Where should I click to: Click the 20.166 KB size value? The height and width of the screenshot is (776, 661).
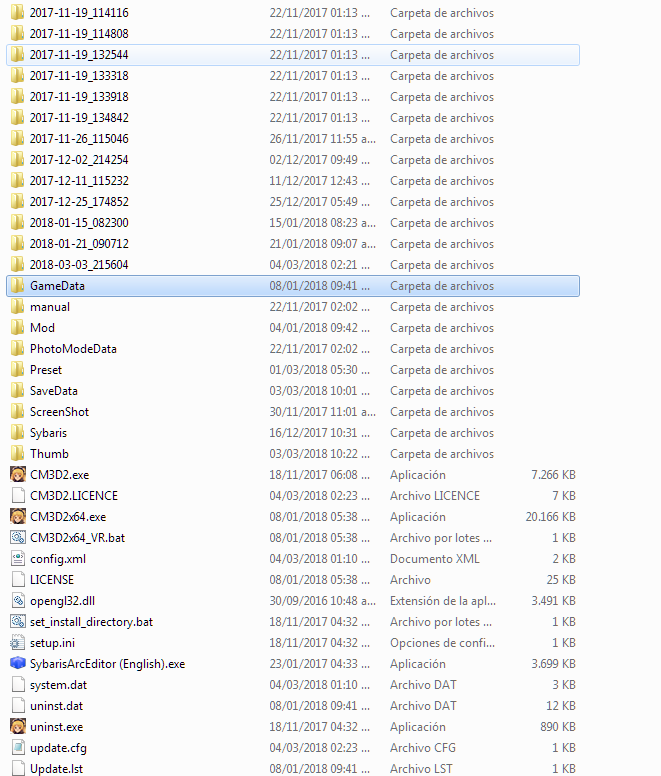pos(551,517)
